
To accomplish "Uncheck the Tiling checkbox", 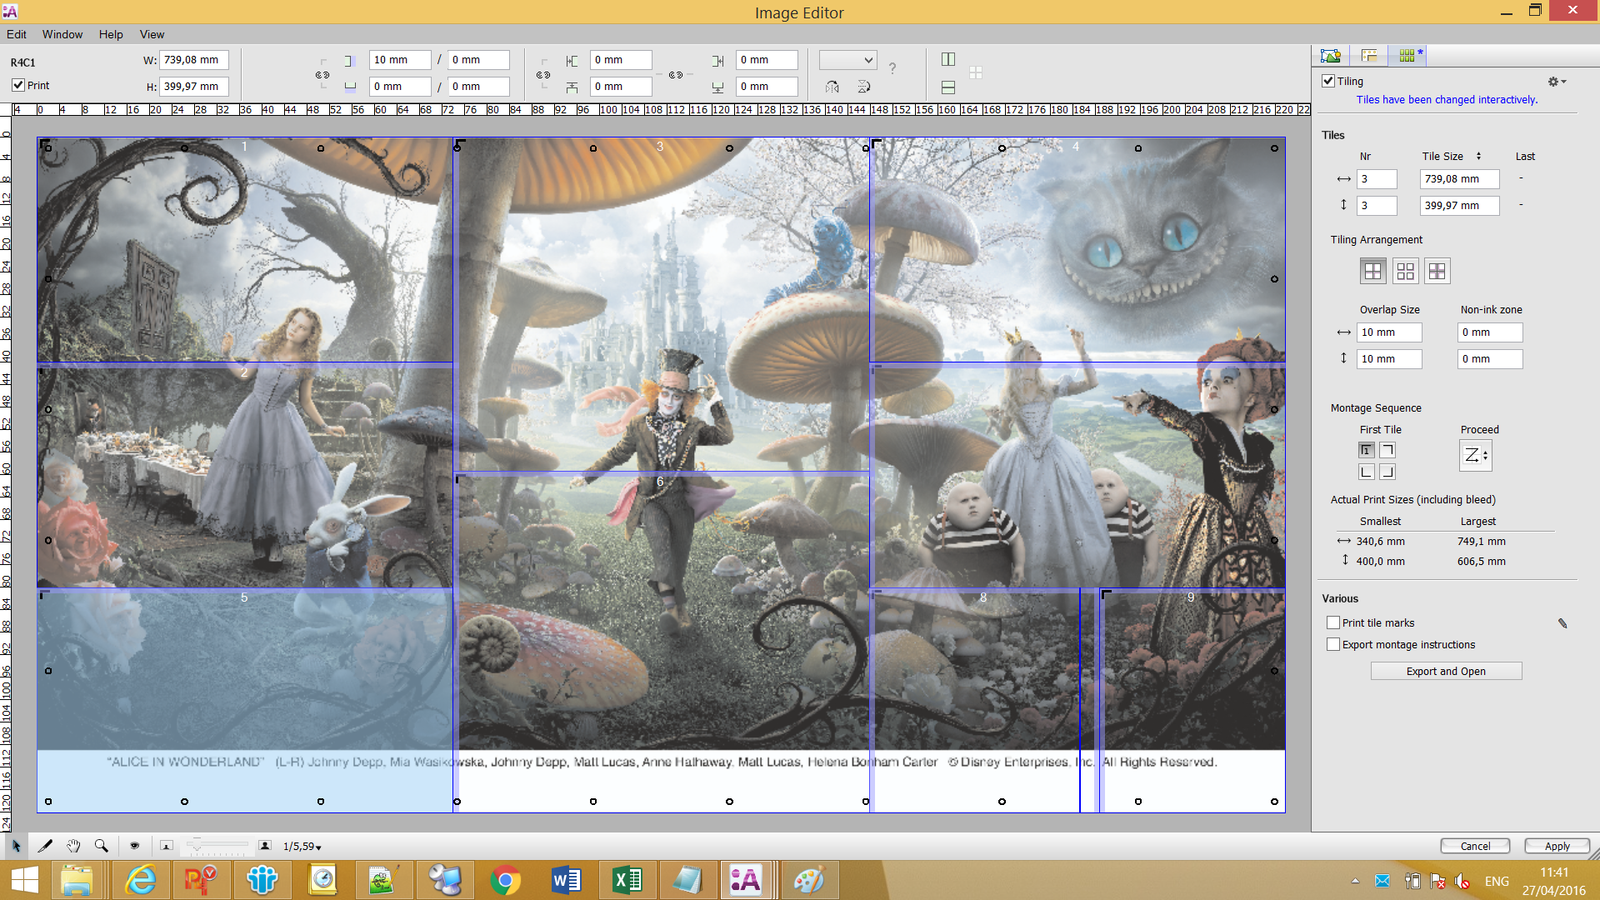I will [1329, 81].
